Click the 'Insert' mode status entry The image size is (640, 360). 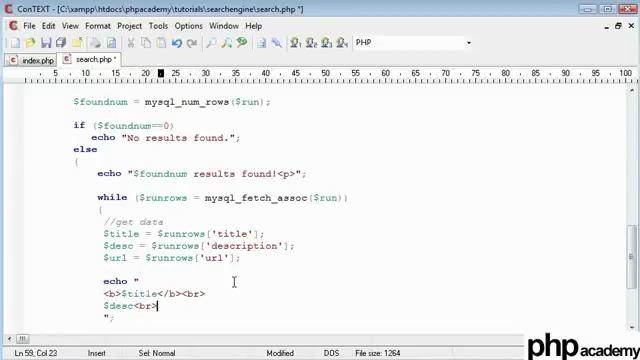pyautogui.click(x=96, y=353)
